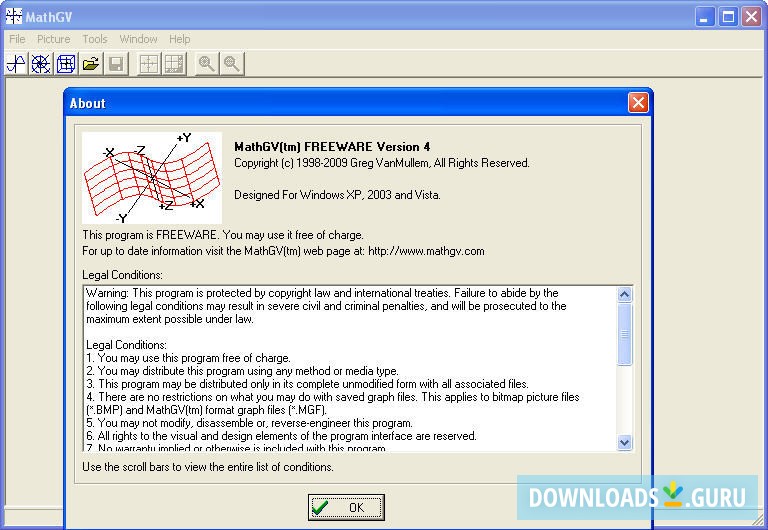Open the Window menu
The width and height of the screenshot is (768, 530).
pyautogui.click(x=138, y=39)
